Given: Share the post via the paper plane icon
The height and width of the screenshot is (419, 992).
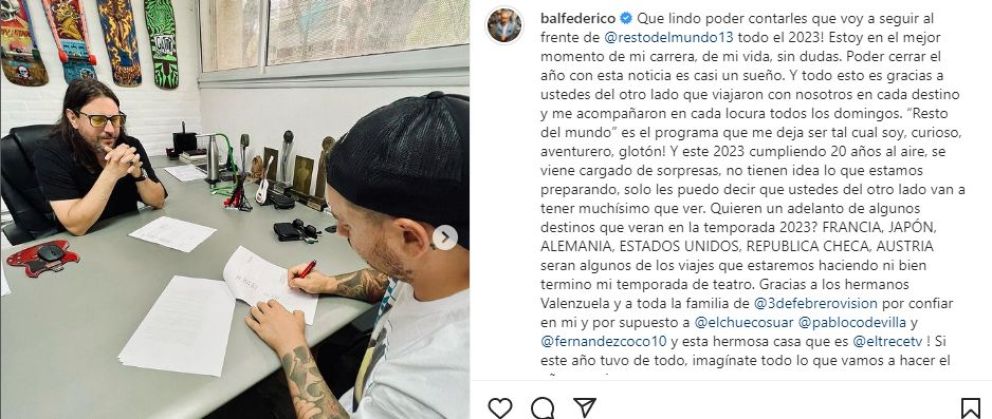Looking at the screenshot, I should click(585, 407).
